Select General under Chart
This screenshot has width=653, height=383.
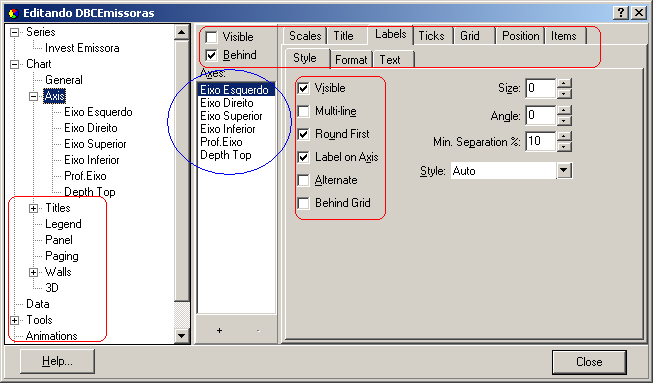[x=64, y=80]
